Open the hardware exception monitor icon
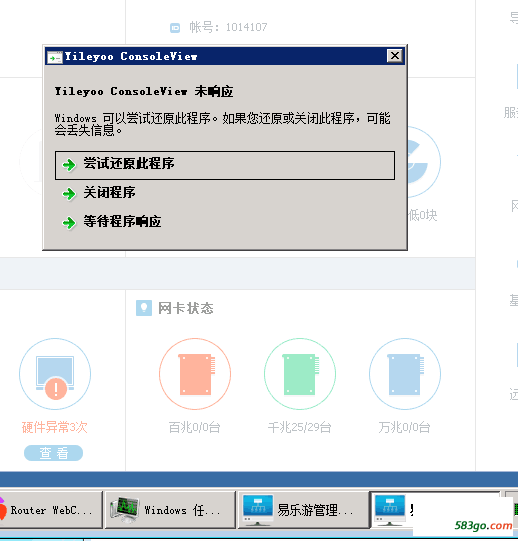 (55, 374)
